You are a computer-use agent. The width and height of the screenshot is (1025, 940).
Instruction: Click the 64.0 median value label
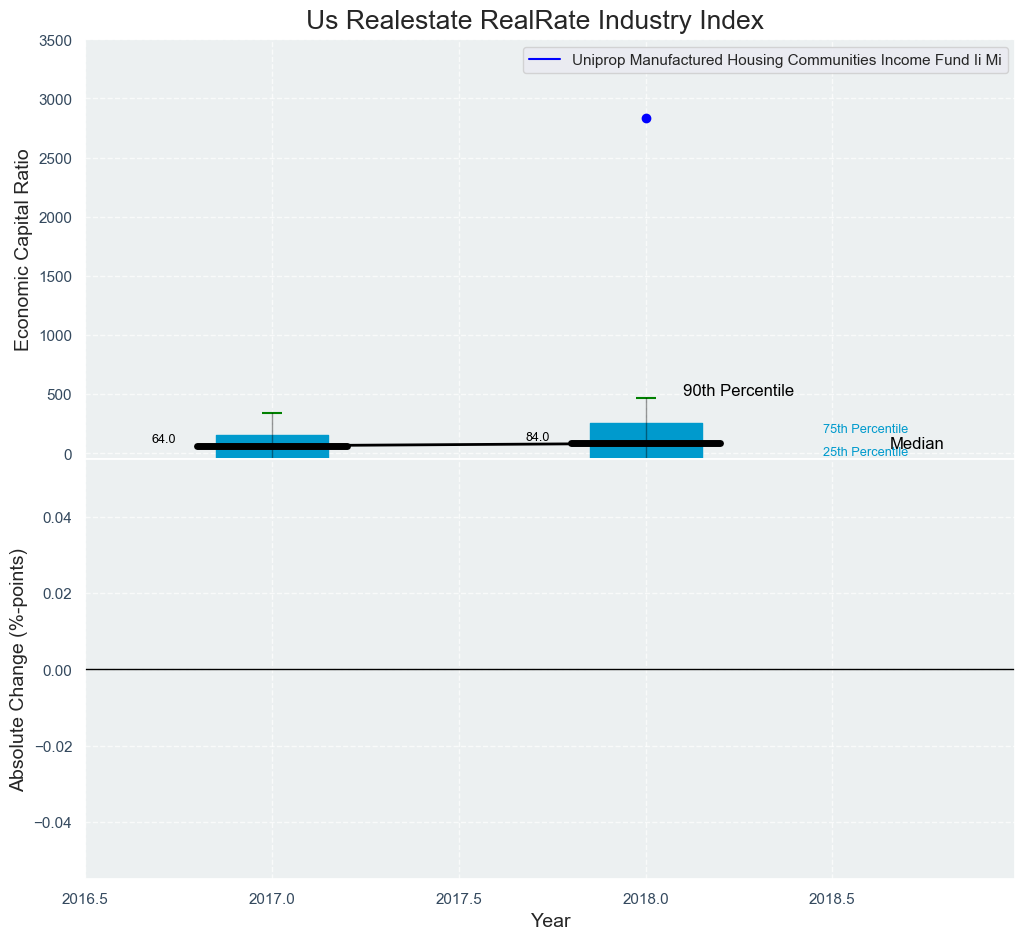tap(163, 439)
